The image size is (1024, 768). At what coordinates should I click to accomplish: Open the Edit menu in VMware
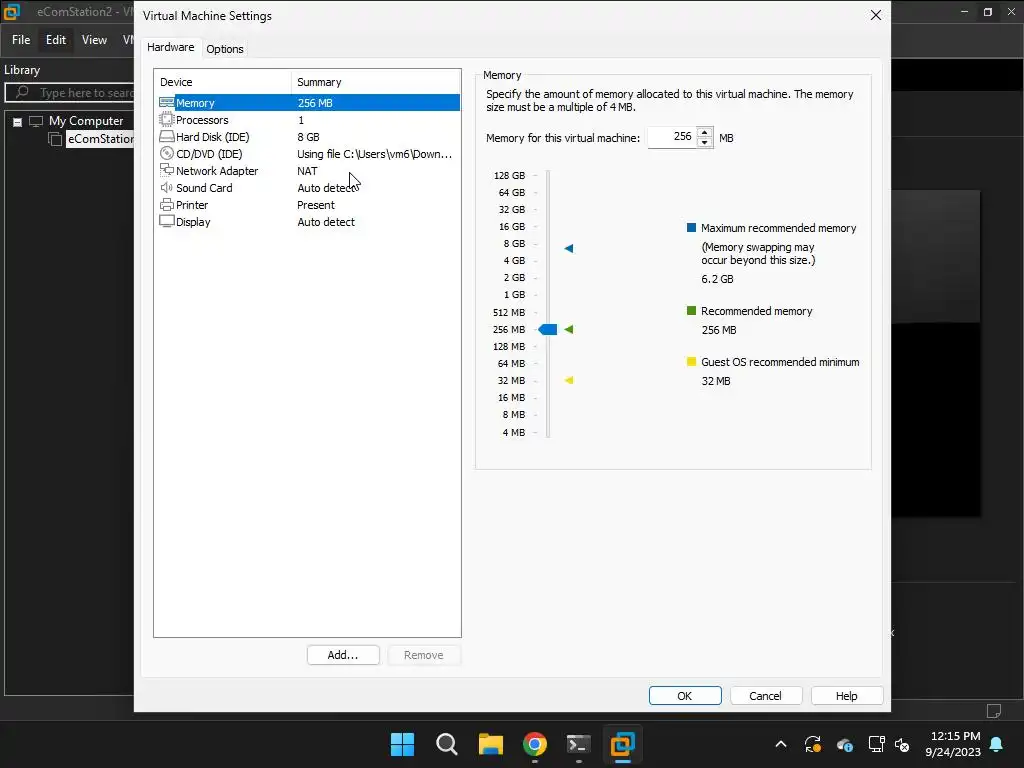[56, 40]
